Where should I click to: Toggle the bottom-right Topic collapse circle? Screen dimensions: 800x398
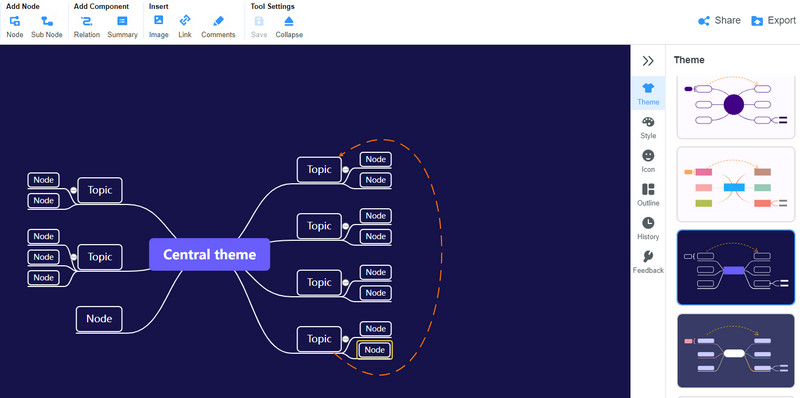[x=345, y=339]
